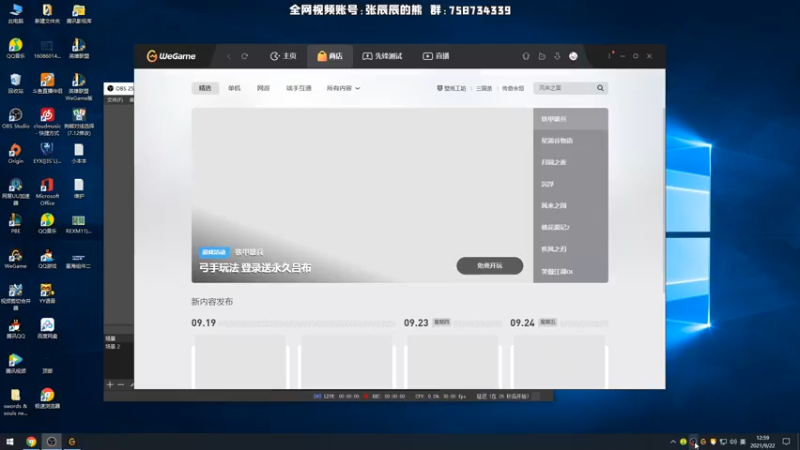
Task: Expand the 所有内容 dropdown
Action: (343, 88)
